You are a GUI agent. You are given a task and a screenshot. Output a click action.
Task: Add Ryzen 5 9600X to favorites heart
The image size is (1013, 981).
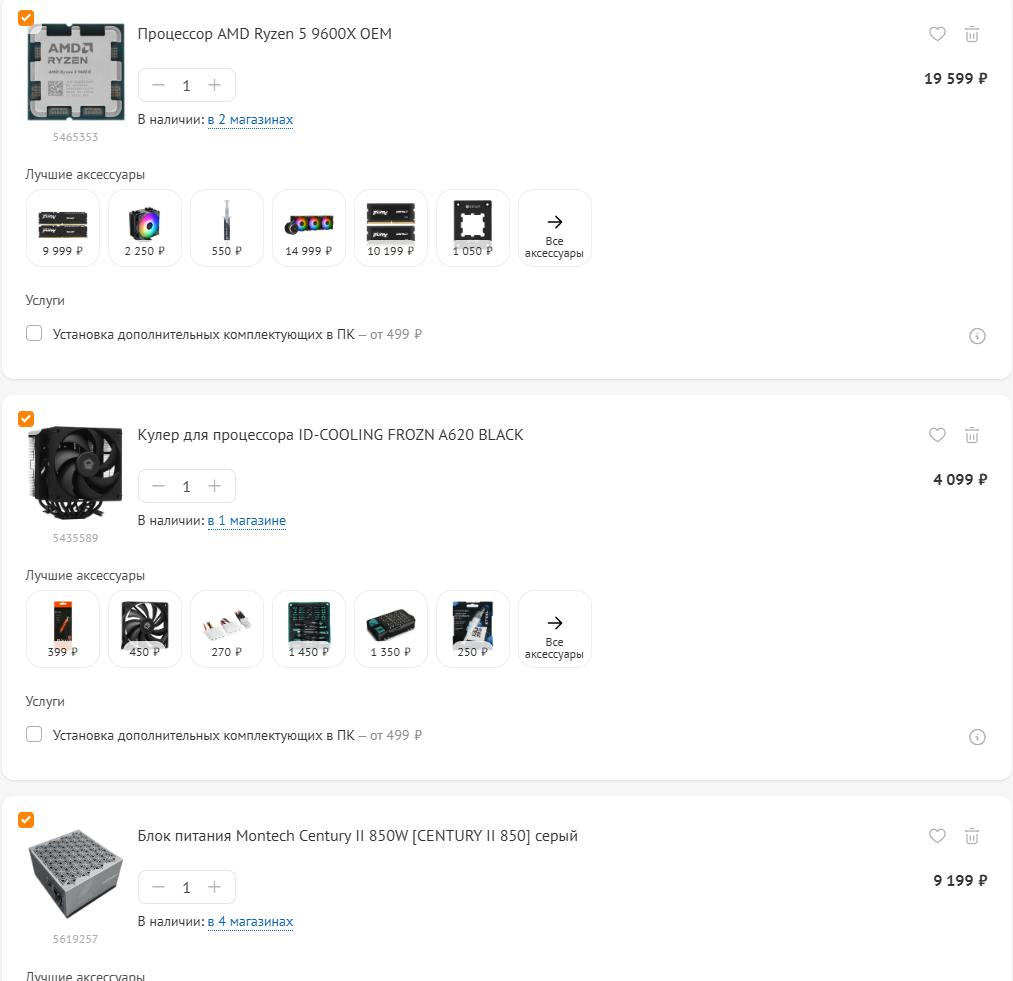pyautogui.click(x=937, y=34)
